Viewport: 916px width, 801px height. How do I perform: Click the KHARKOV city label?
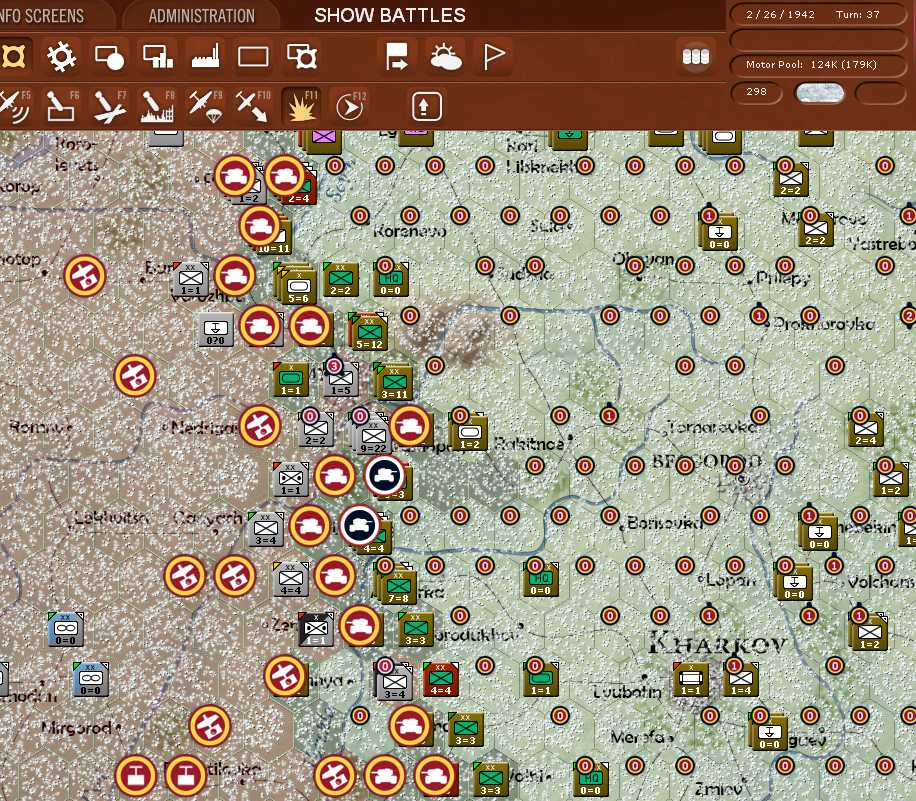click(x=717, y=644)
